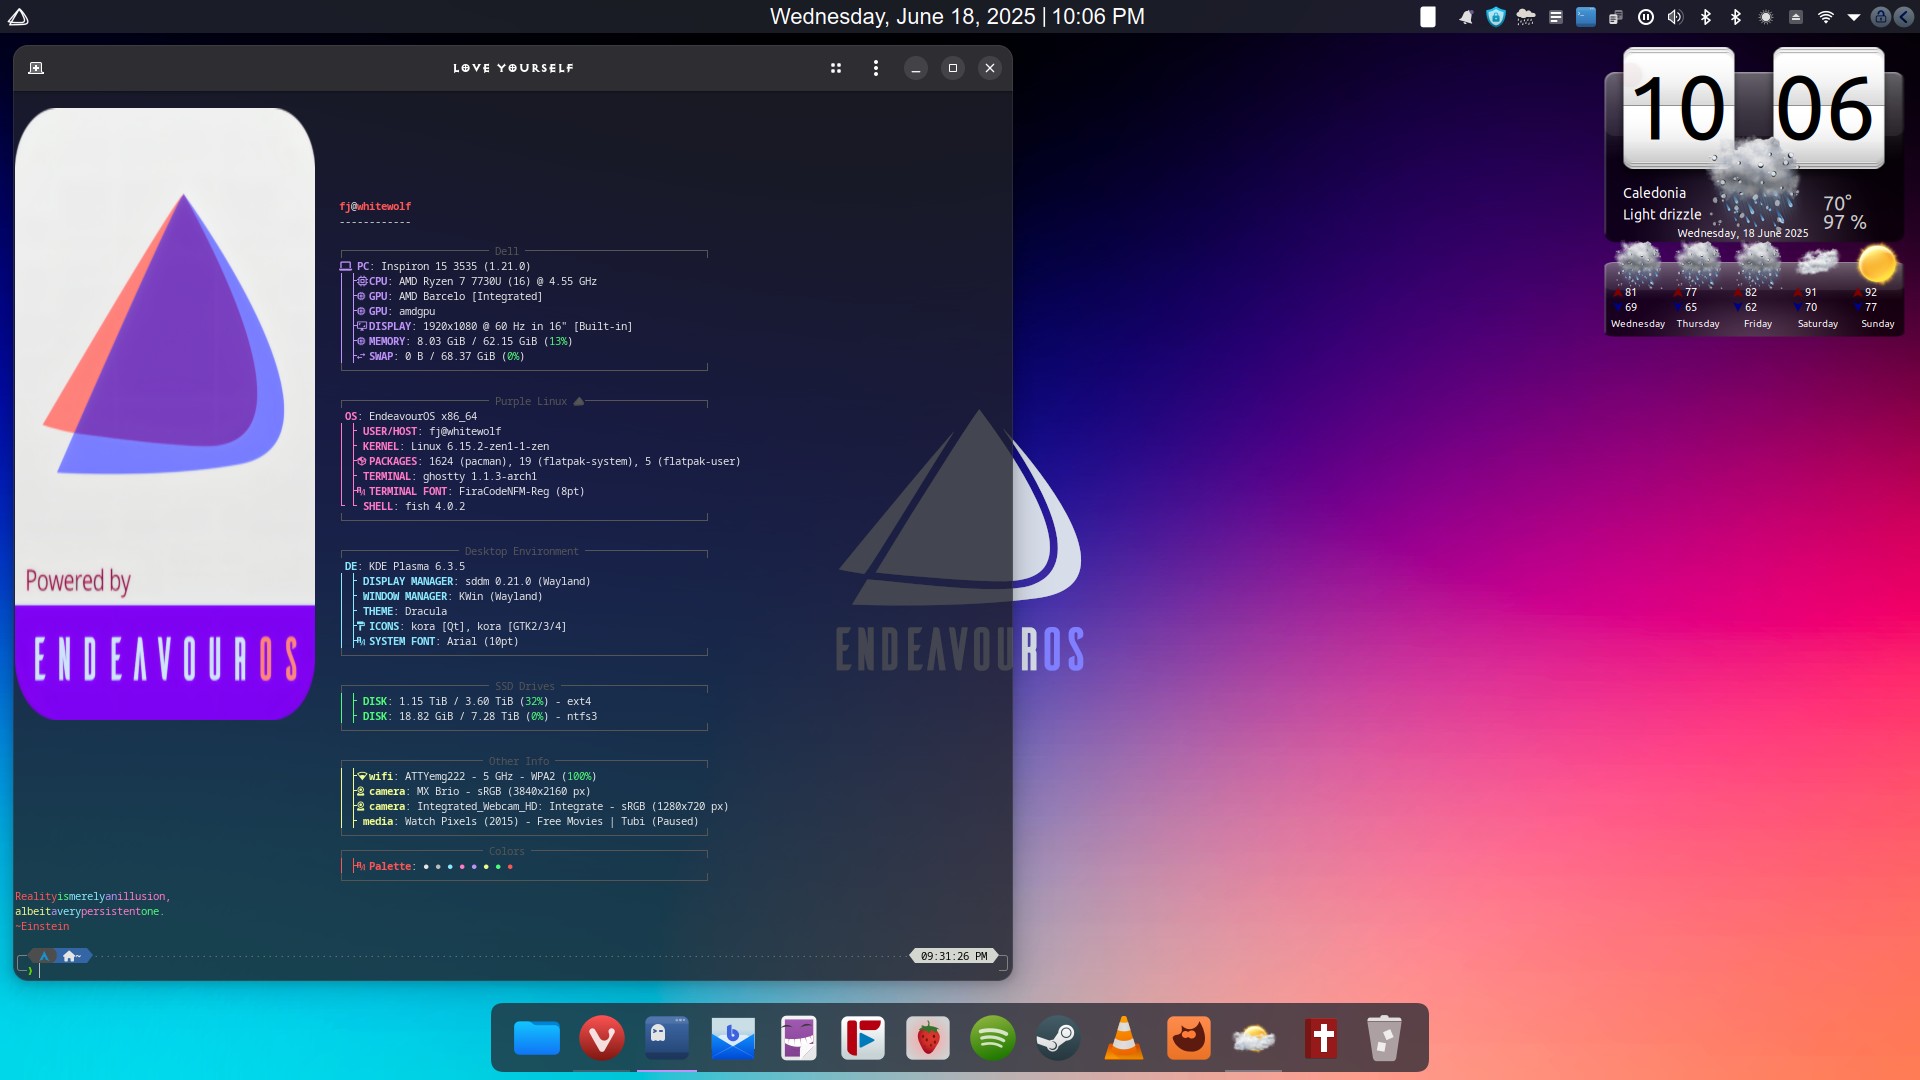
Task: Open the notifications bell in the tray
Action: [1466, 17]
